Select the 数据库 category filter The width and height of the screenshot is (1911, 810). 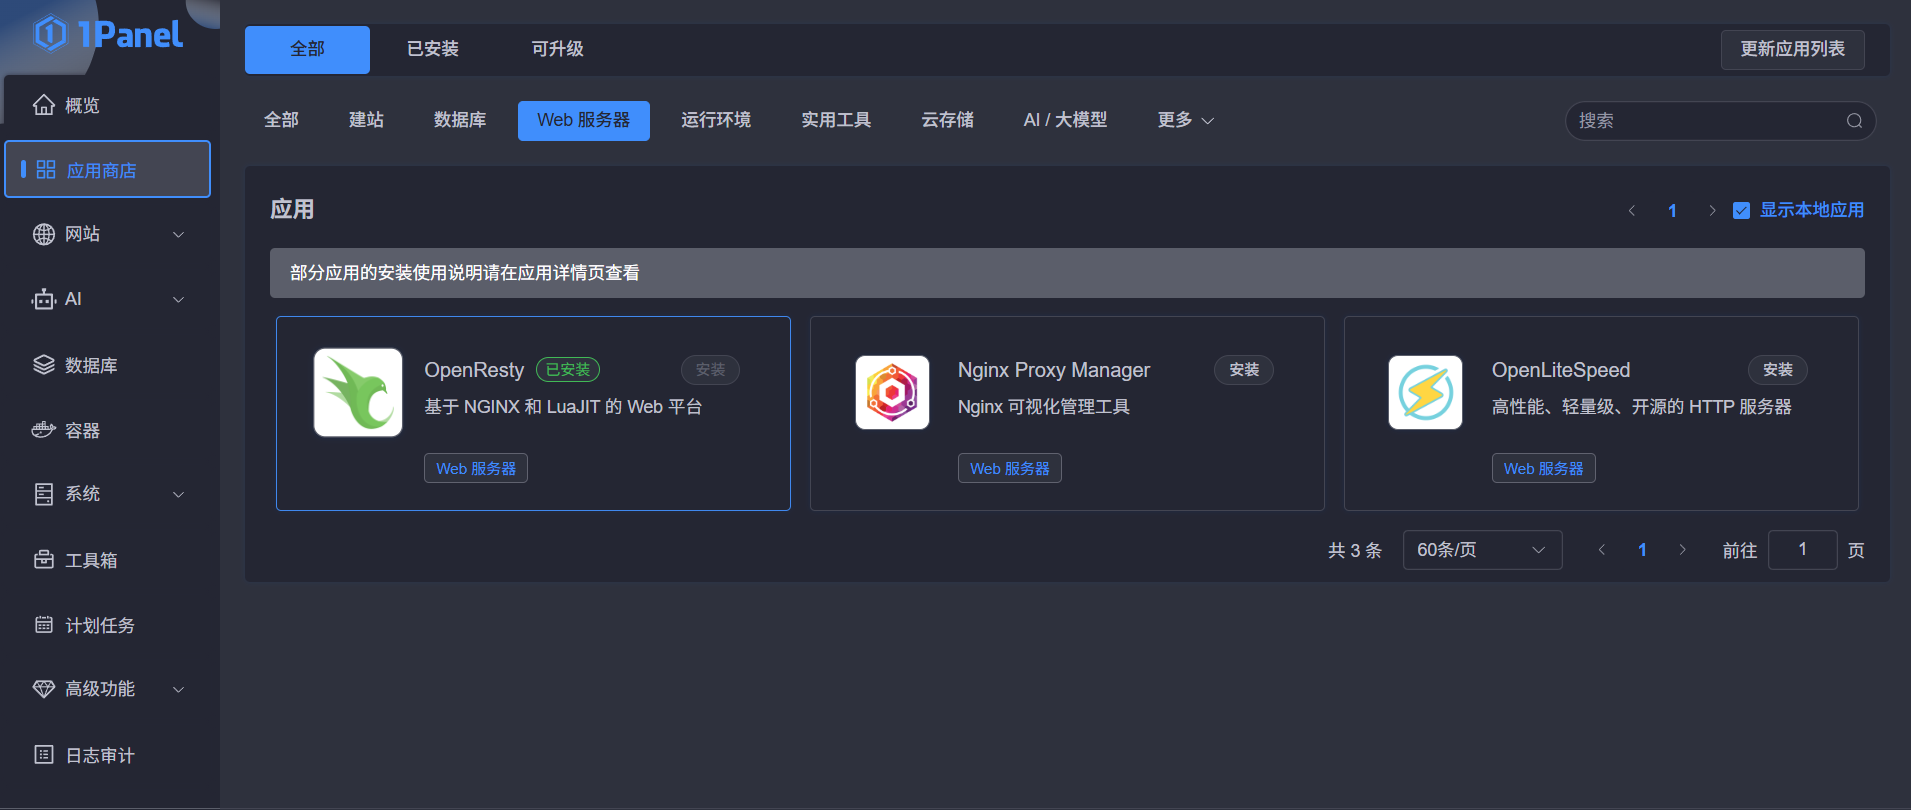pos(460,120)
